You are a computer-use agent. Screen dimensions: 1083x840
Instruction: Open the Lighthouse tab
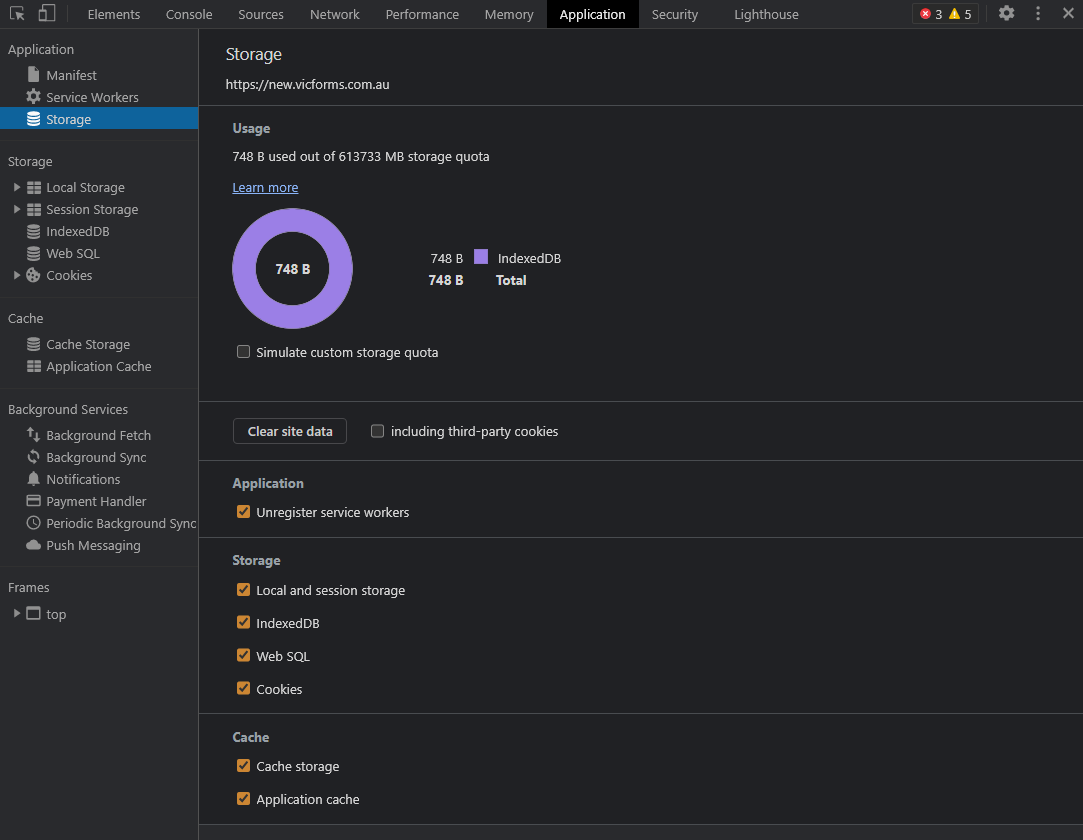pos(766,14)
